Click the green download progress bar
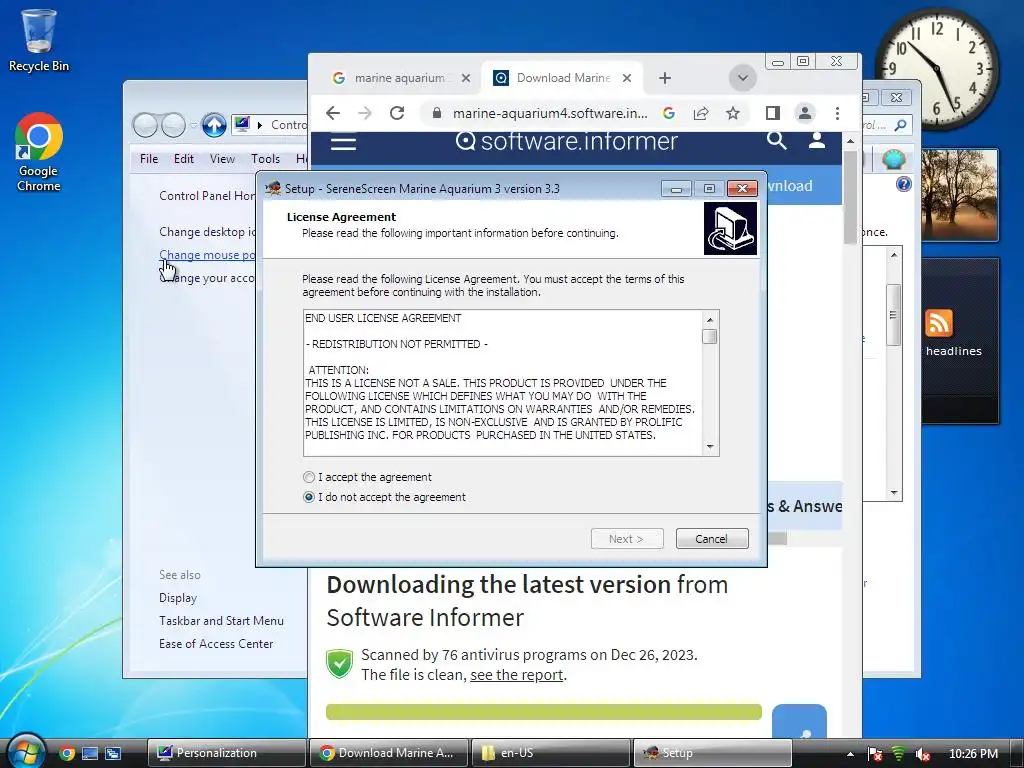The height and width of the screenshot is (768, 1024). [x=543, y=712]
